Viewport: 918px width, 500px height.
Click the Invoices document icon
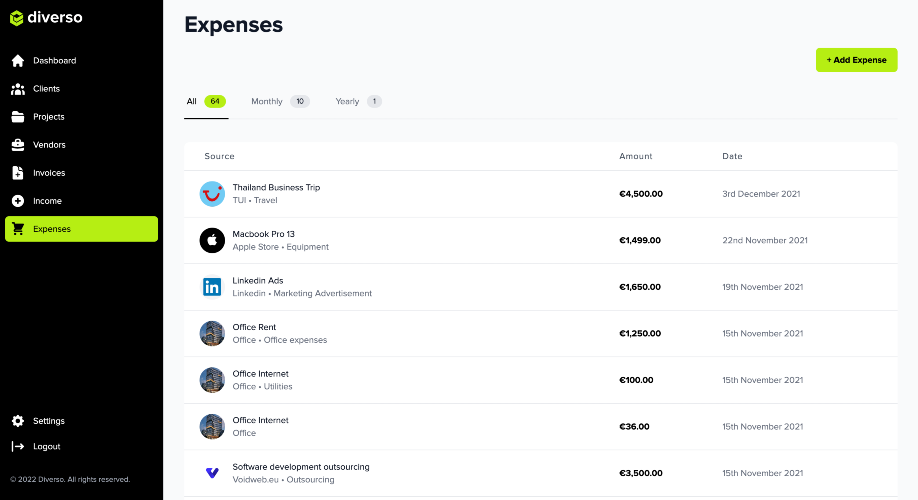coord(18,173)
